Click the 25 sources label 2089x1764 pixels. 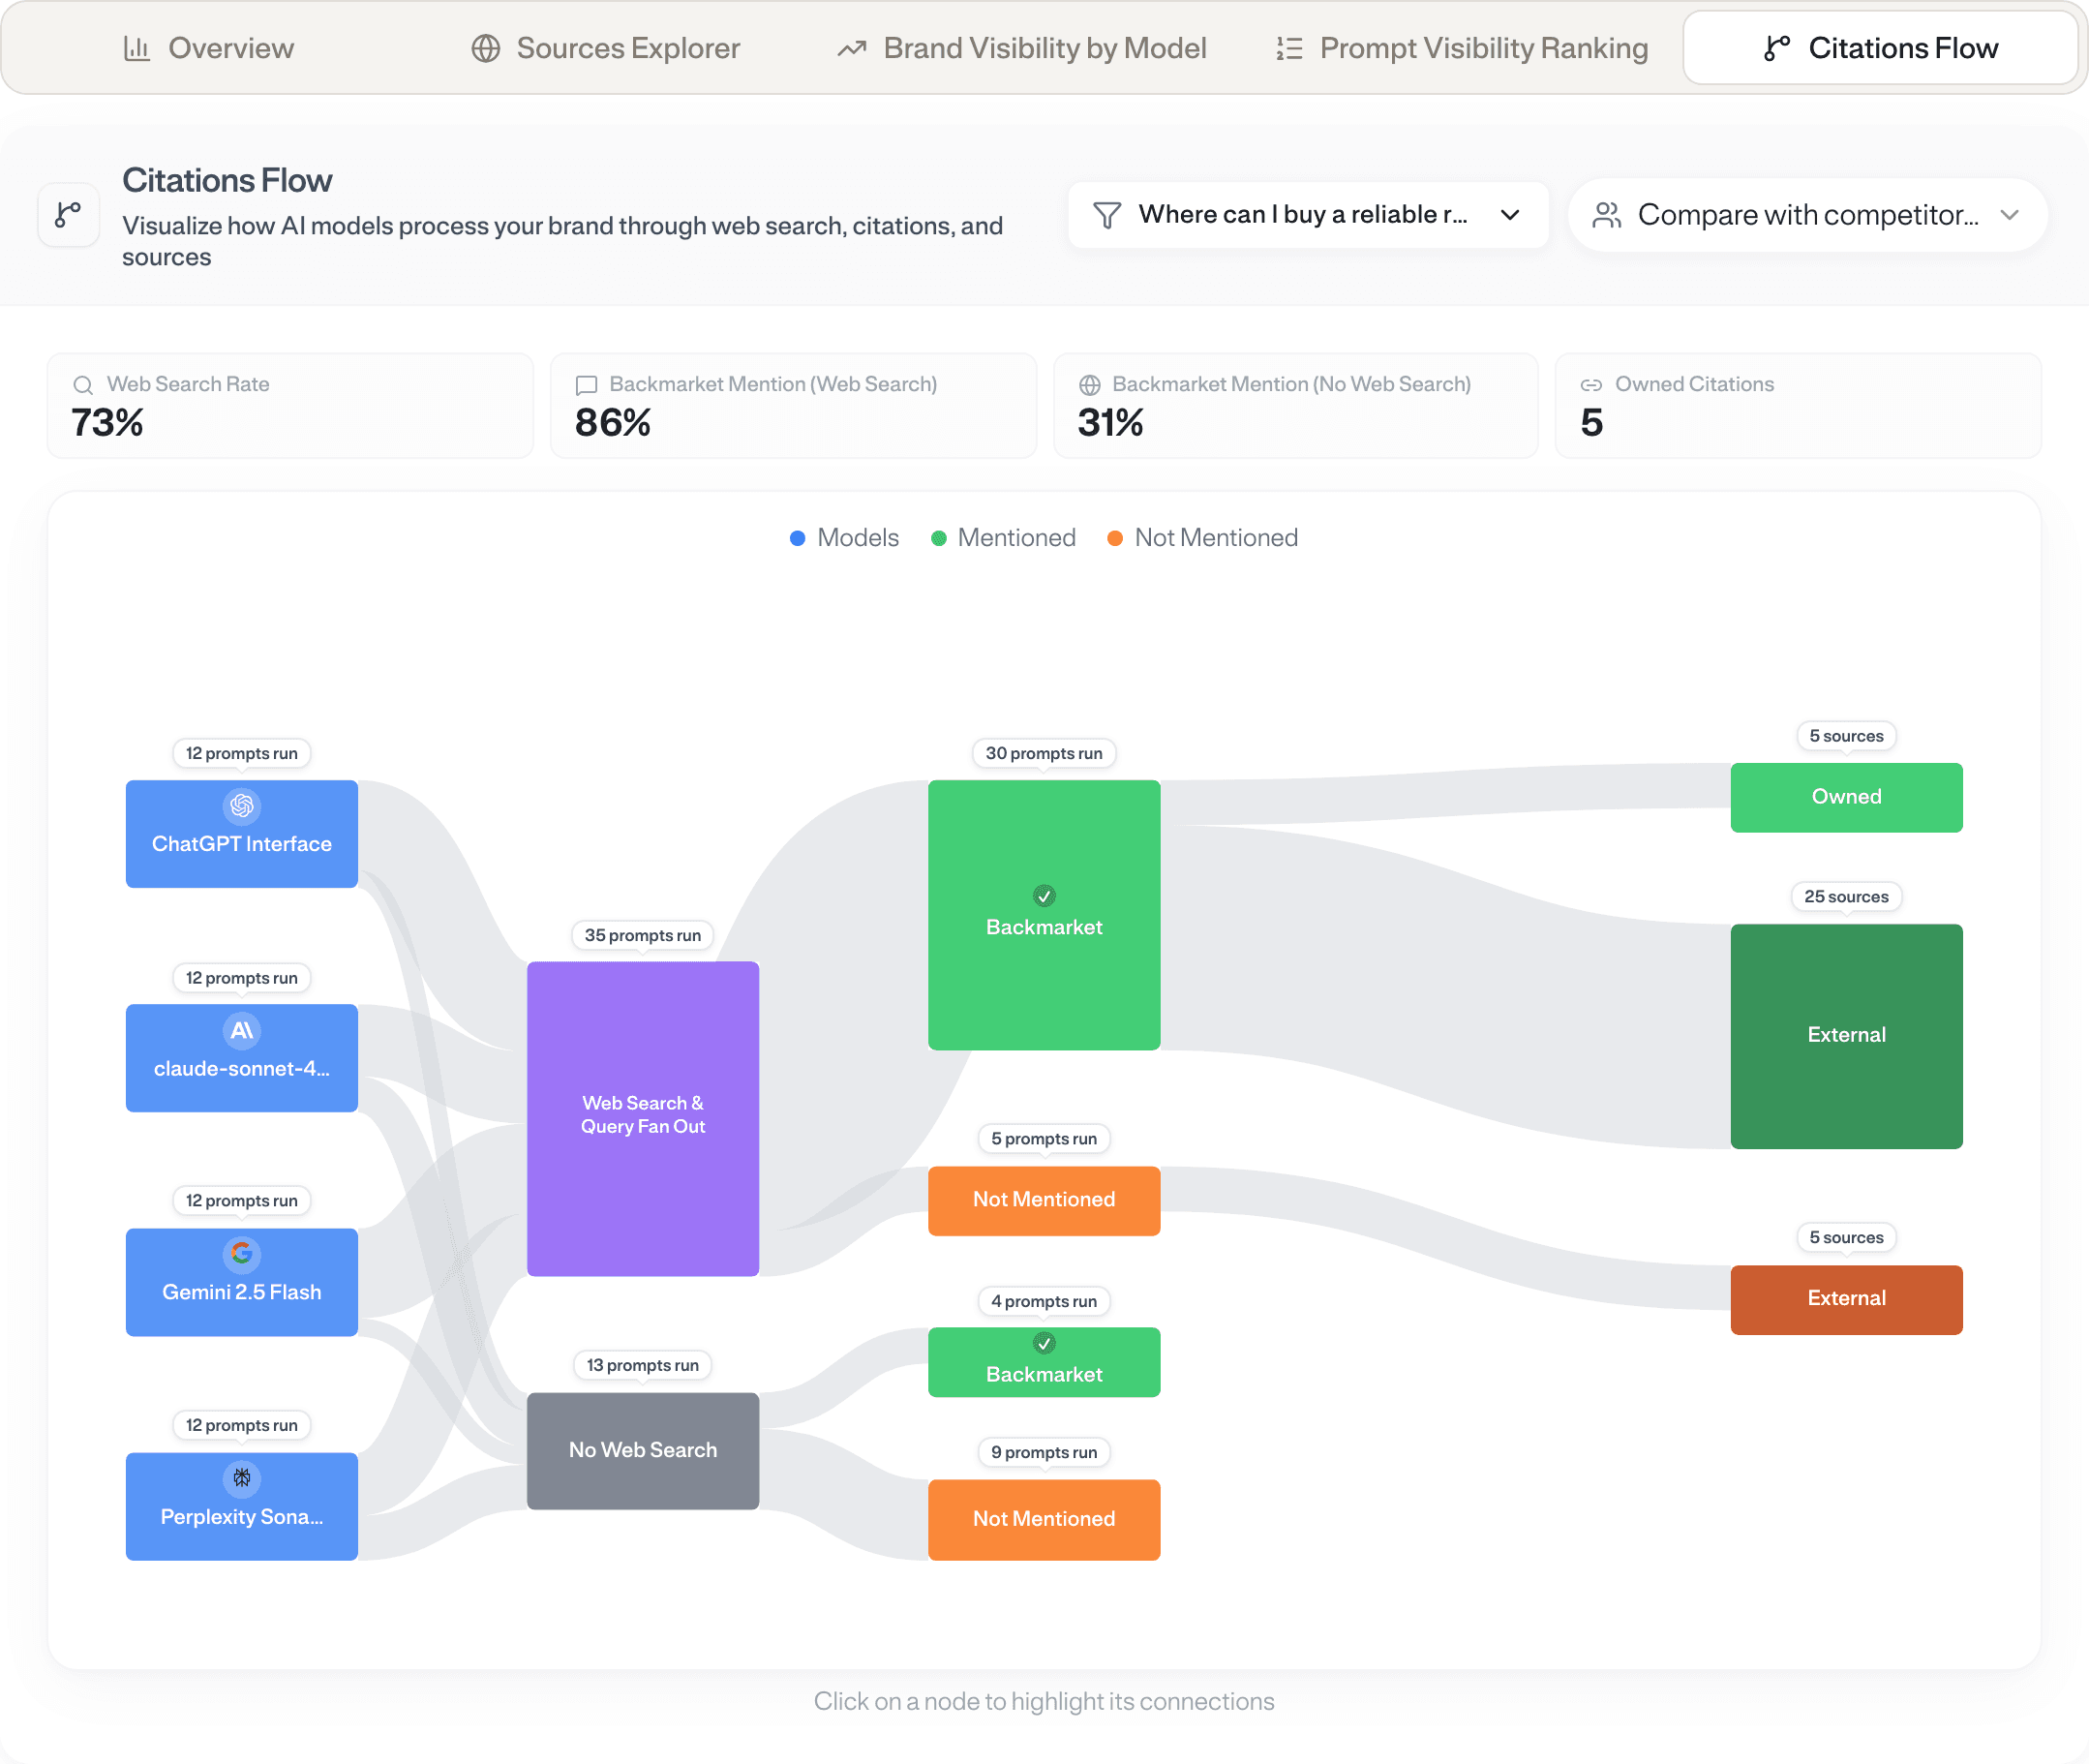(x=1846, y=897)
